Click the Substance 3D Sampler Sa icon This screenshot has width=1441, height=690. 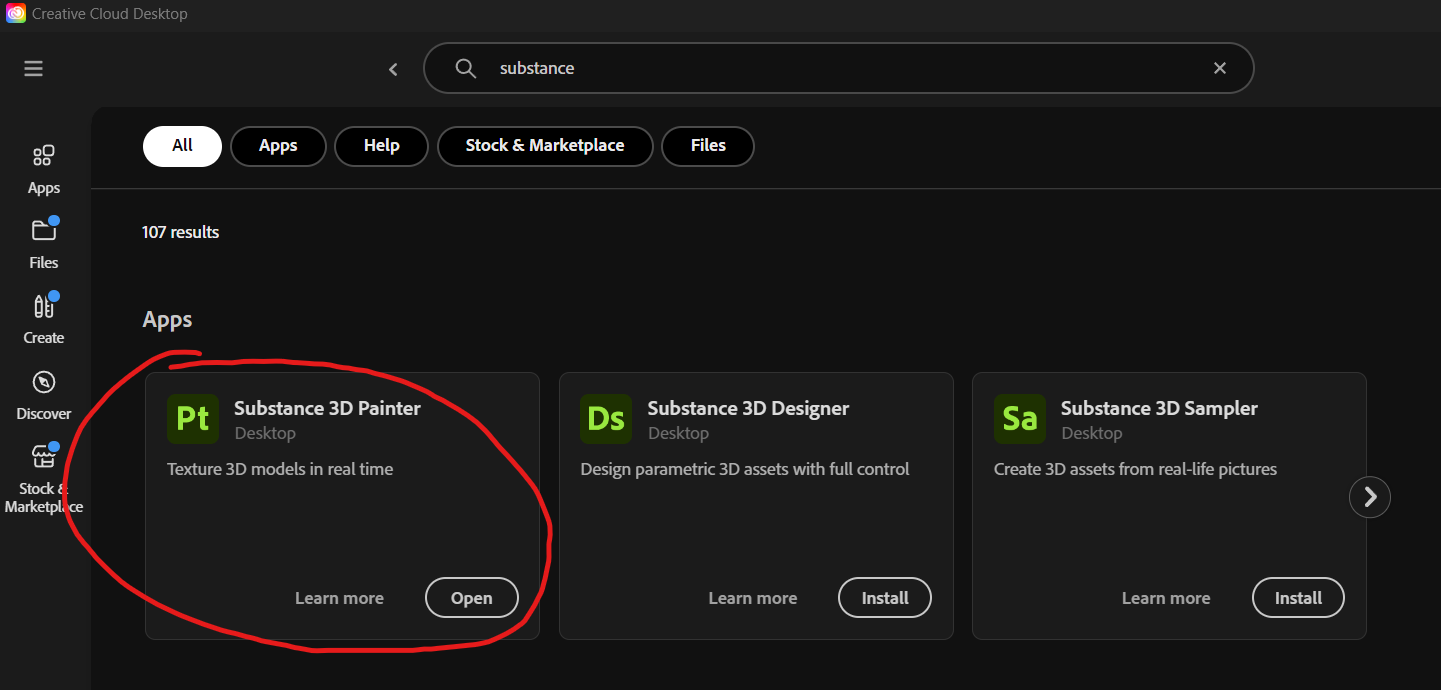tap(1019, 418)
